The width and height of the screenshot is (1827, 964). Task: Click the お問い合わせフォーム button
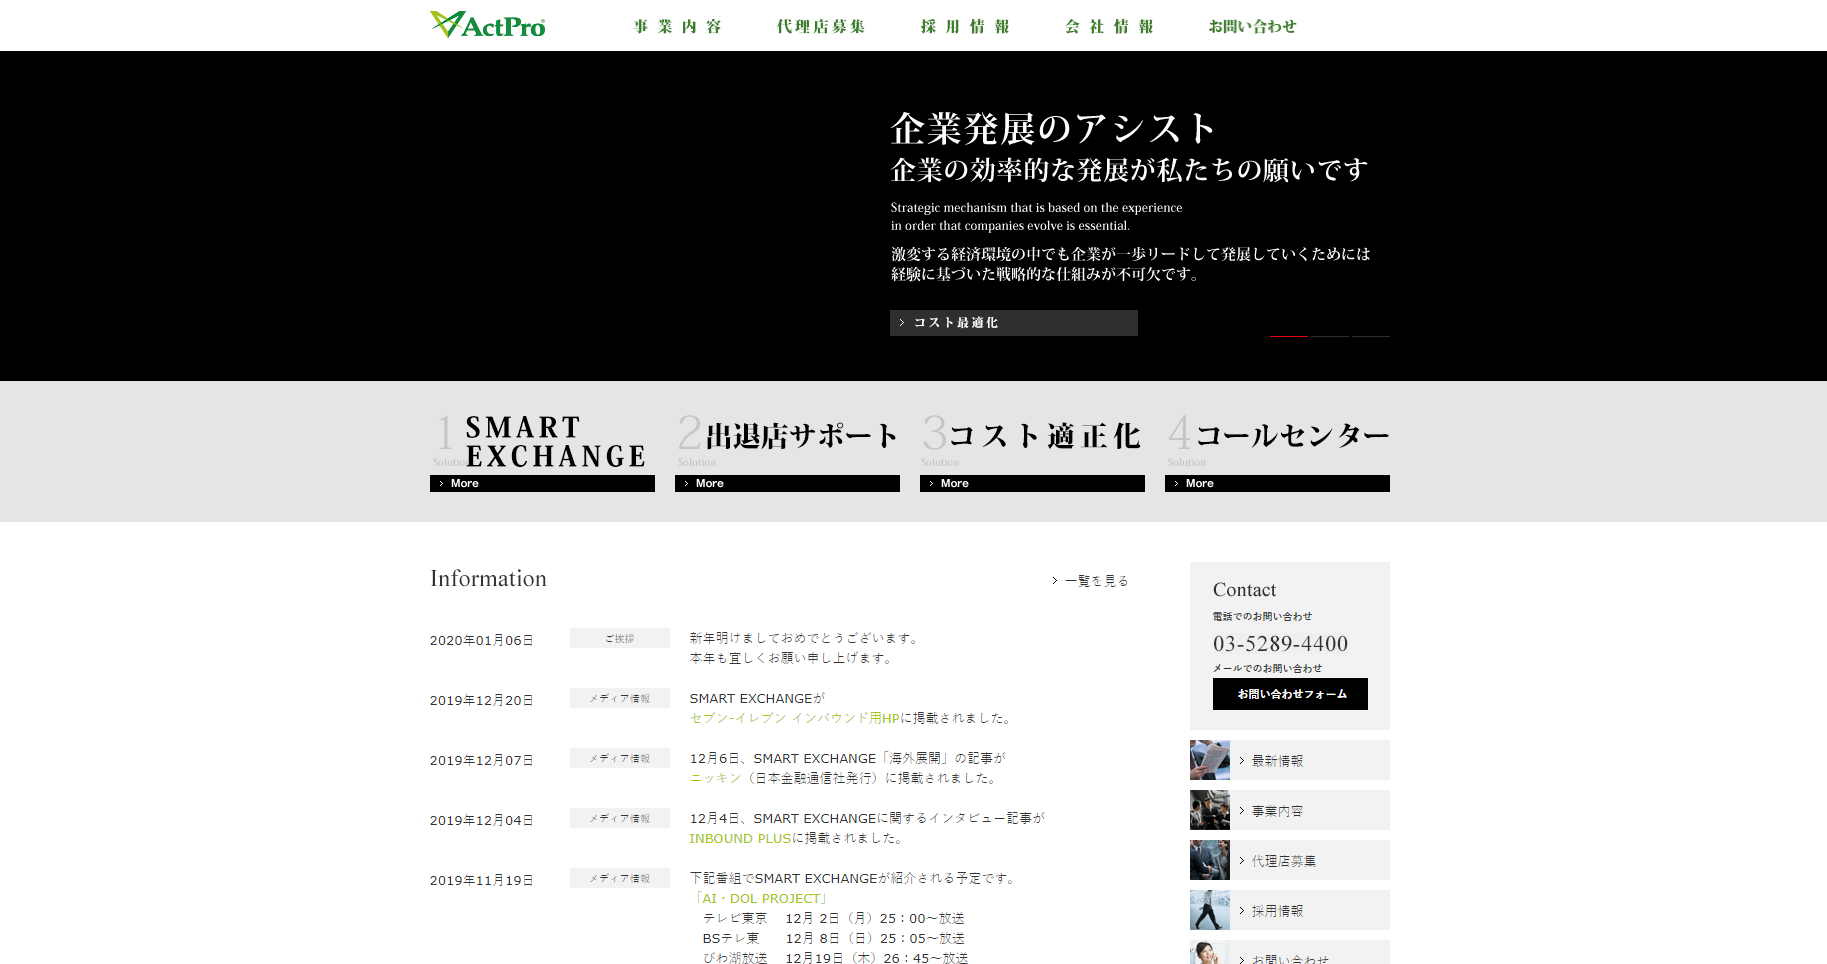click(x=1289, y=694)
